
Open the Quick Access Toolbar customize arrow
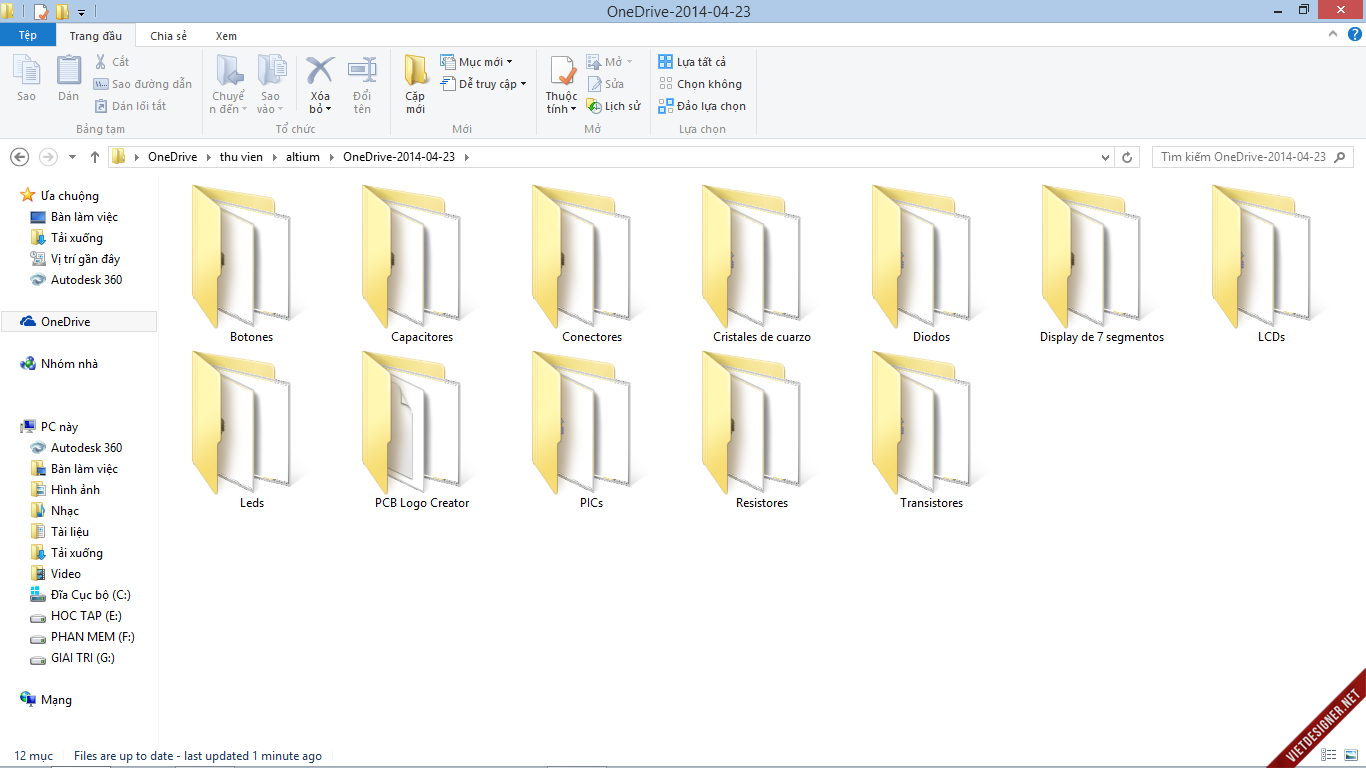(x=81, y=12)
